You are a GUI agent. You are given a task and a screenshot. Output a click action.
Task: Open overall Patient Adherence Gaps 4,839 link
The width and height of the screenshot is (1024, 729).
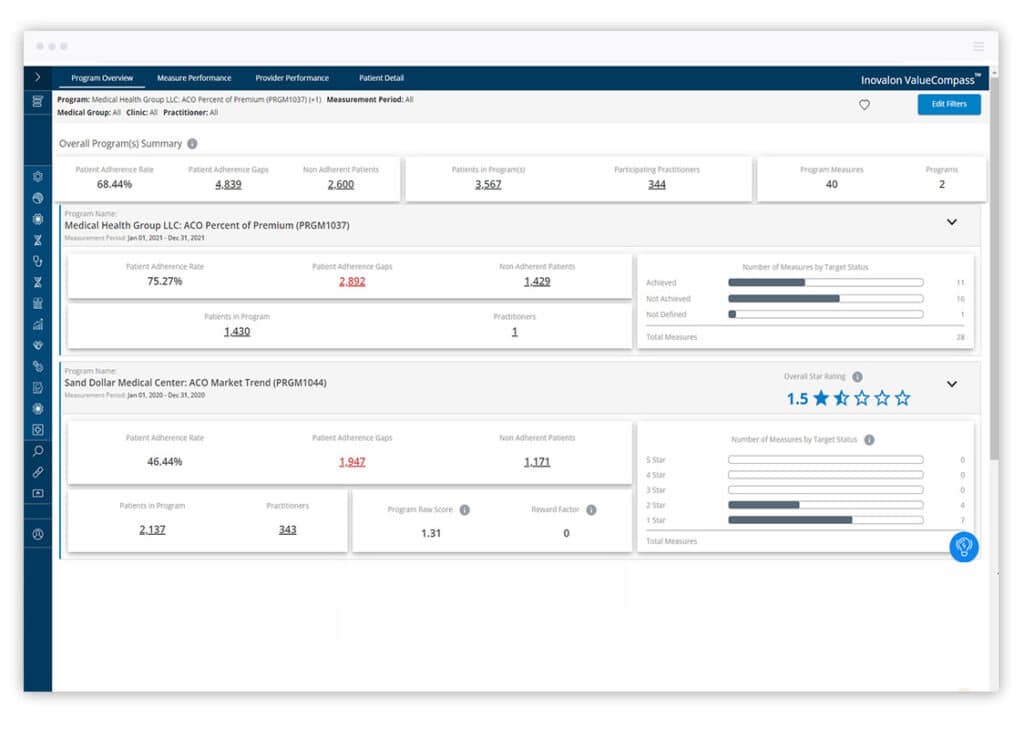(x=229, y=185)
